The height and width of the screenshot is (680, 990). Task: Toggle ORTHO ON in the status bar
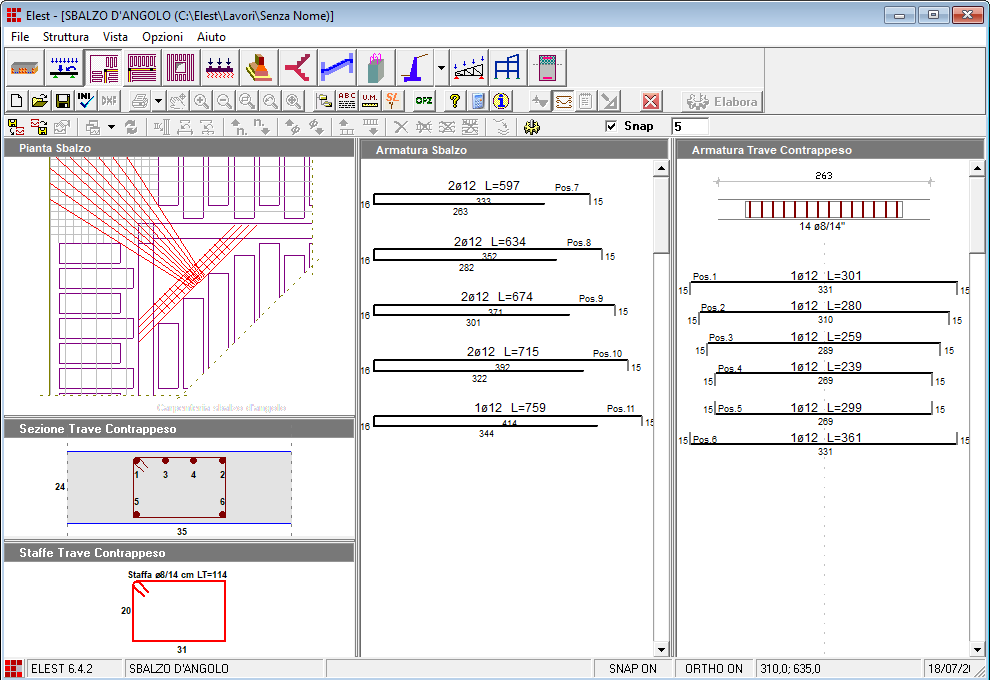(714, 669)
